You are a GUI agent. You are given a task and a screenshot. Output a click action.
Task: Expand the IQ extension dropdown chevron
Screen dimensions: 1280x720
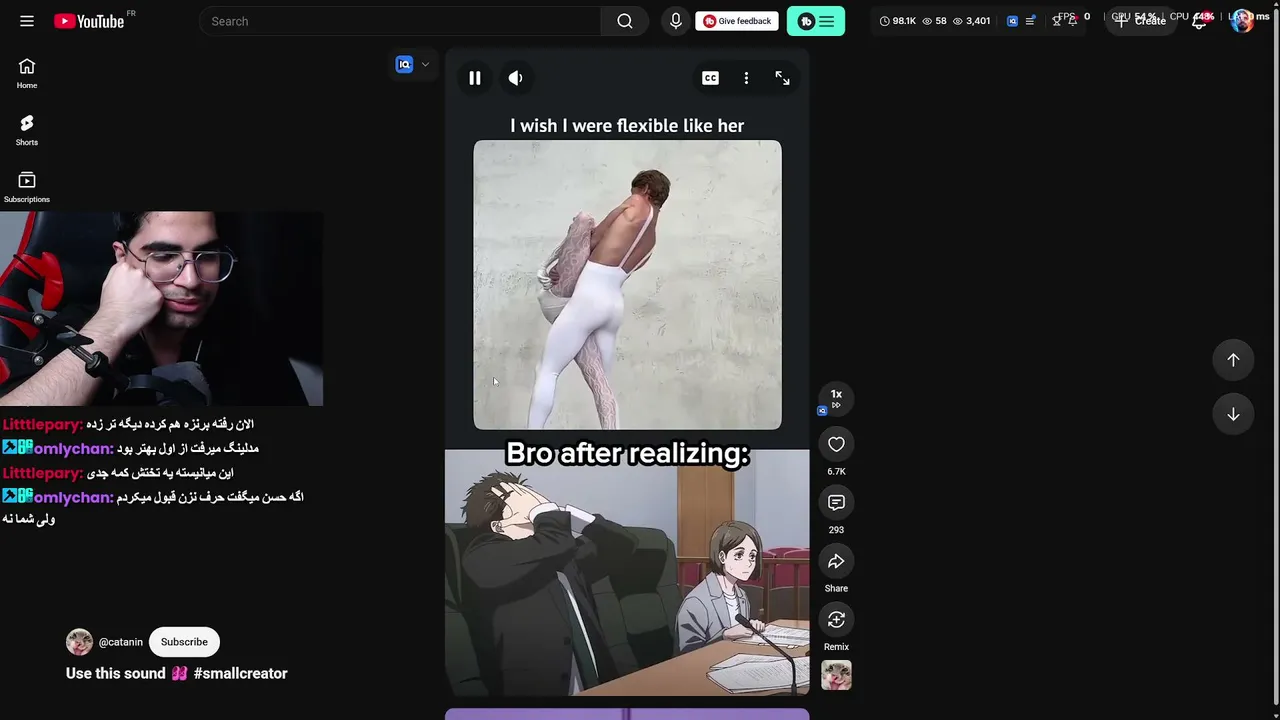[x=425, y=64]
